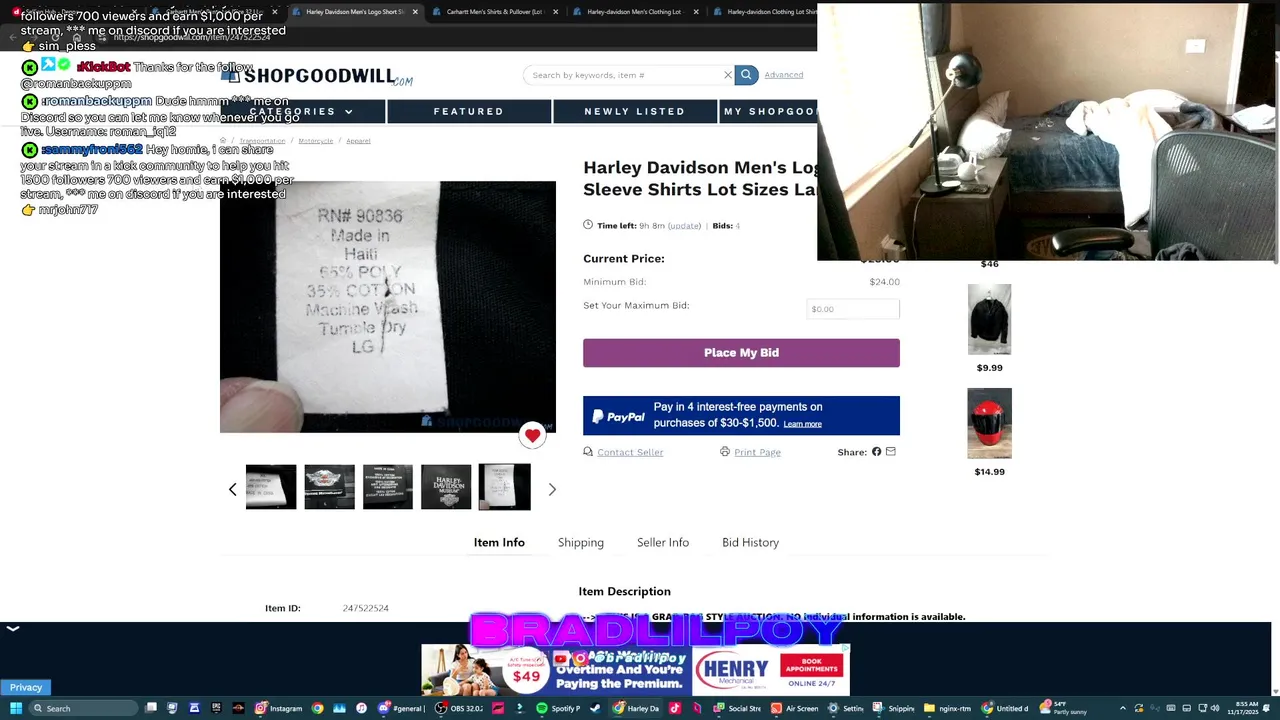The width and height of the screenshot is (1280, 720).
Task: Click the home breadcrumb icon
Action: 223,141
